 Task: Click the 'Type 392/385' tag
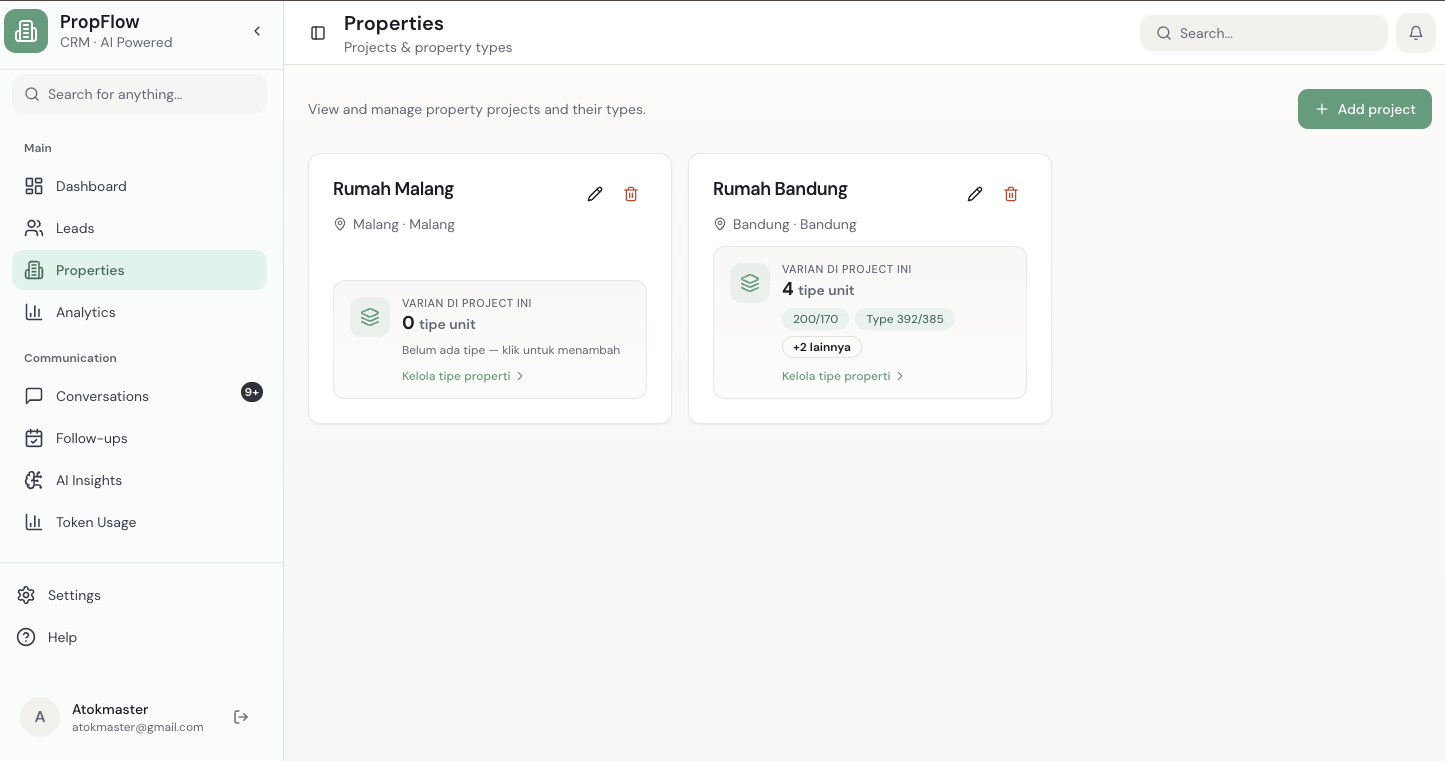tap(905, 319)
